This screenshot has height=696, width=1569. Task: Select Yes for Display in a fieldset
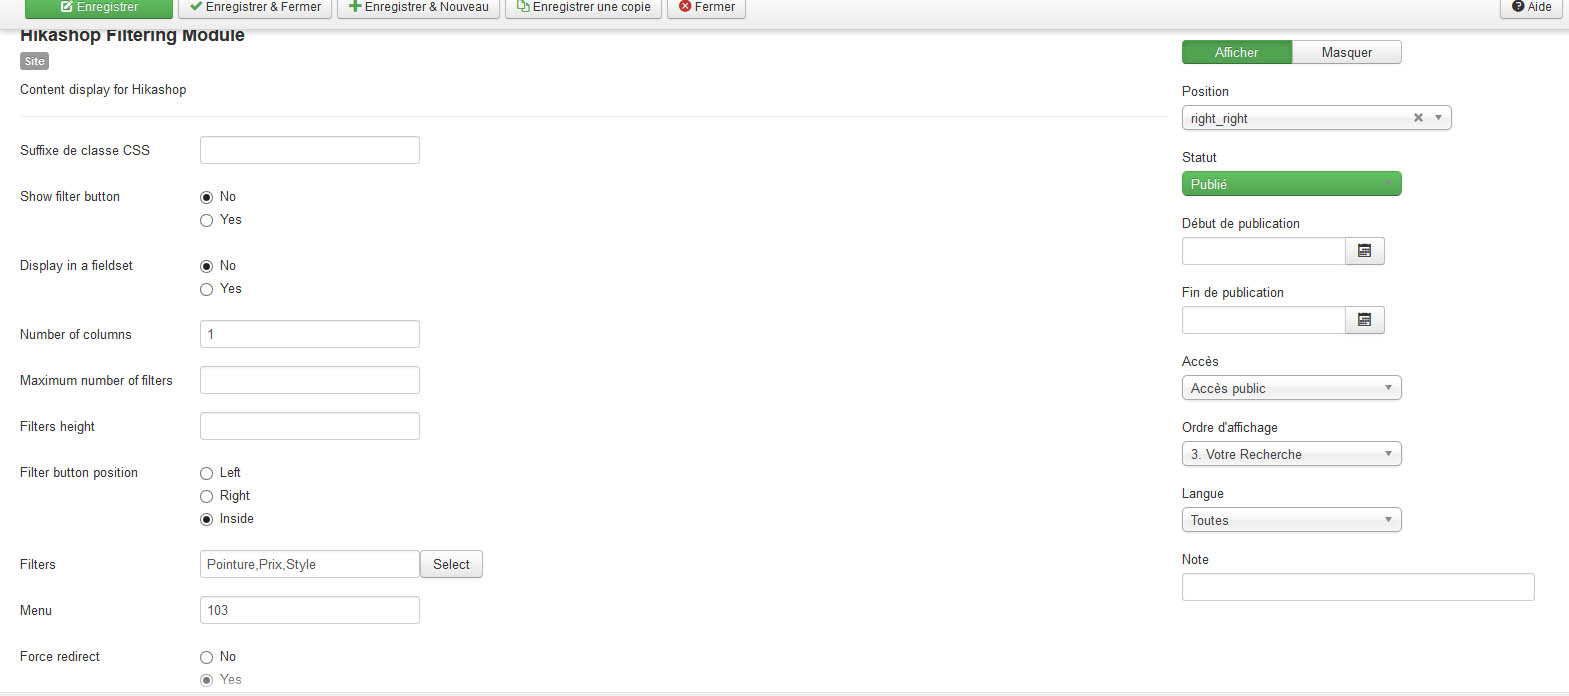(206, 289)
